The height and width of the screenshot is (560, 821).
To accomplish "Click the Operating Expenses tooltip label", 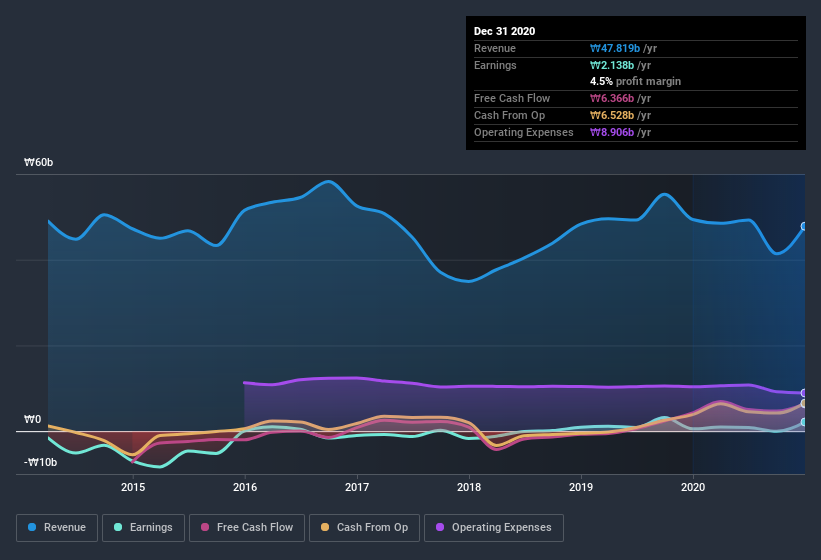I will (524, 132).
